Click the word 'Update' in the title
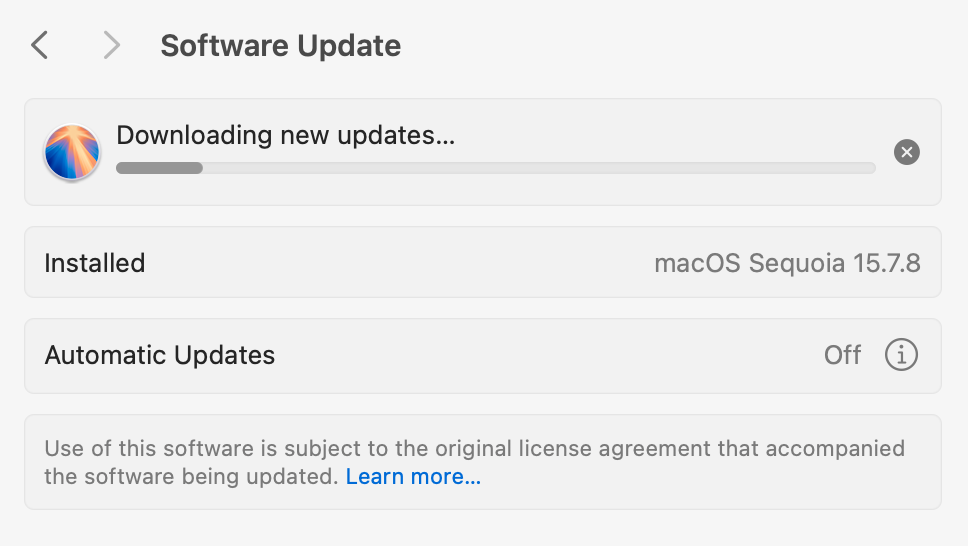 click(349, 46)
